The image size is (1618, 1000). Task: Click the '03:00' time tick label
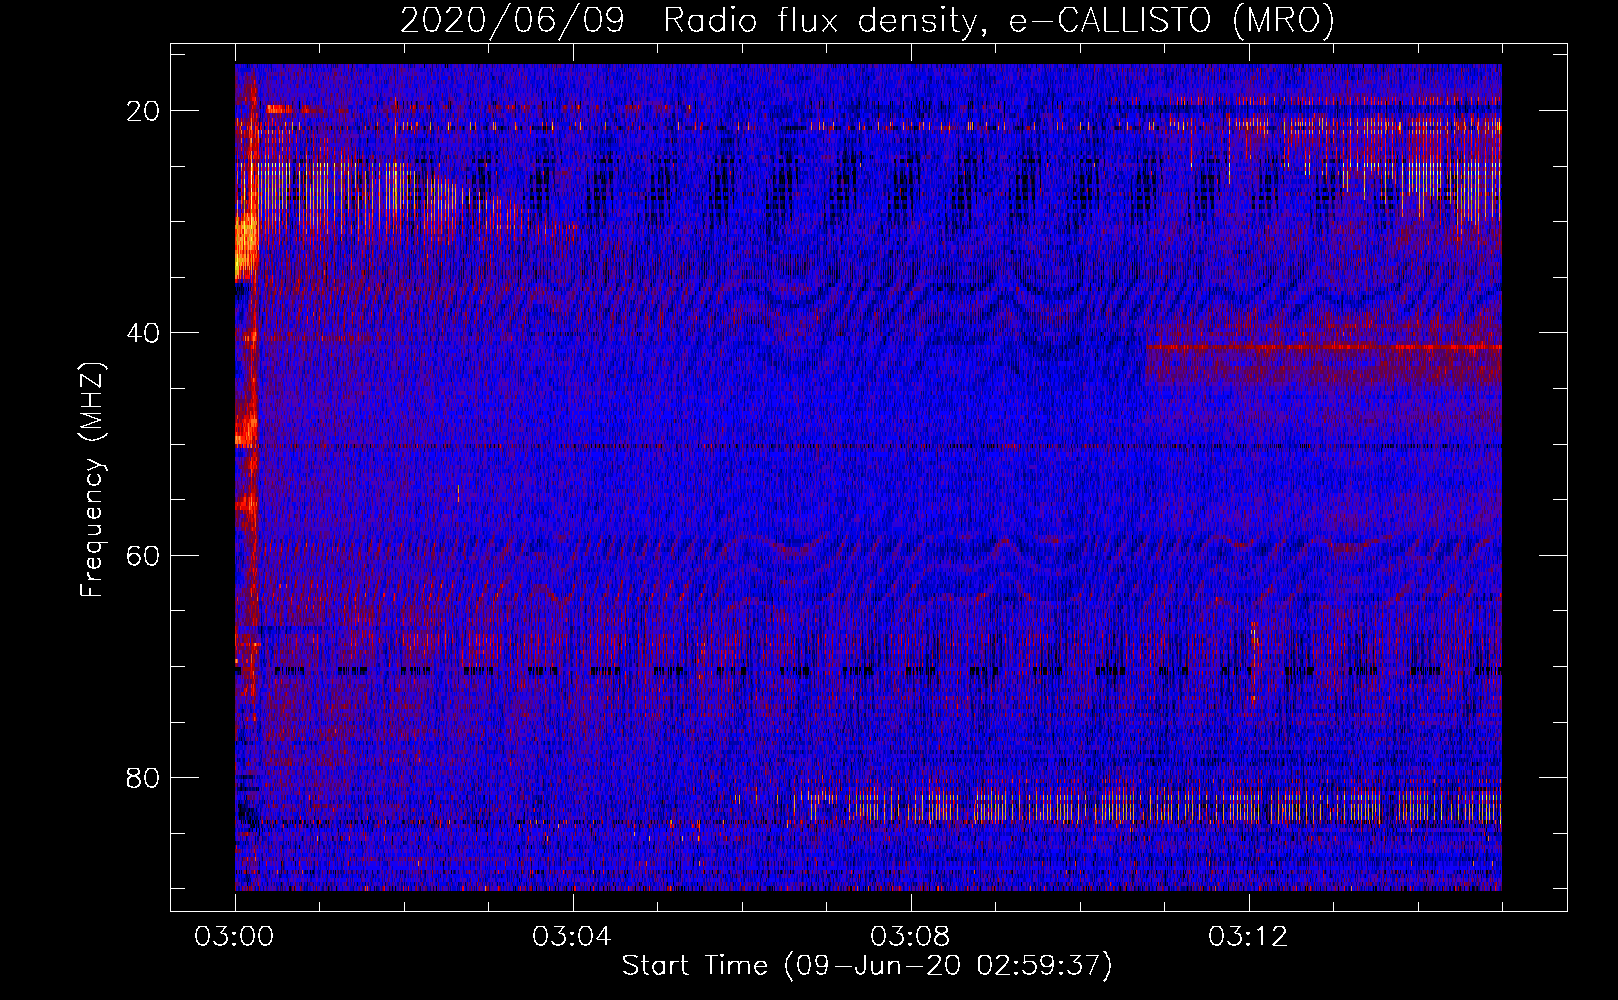(x=234, y=937)
